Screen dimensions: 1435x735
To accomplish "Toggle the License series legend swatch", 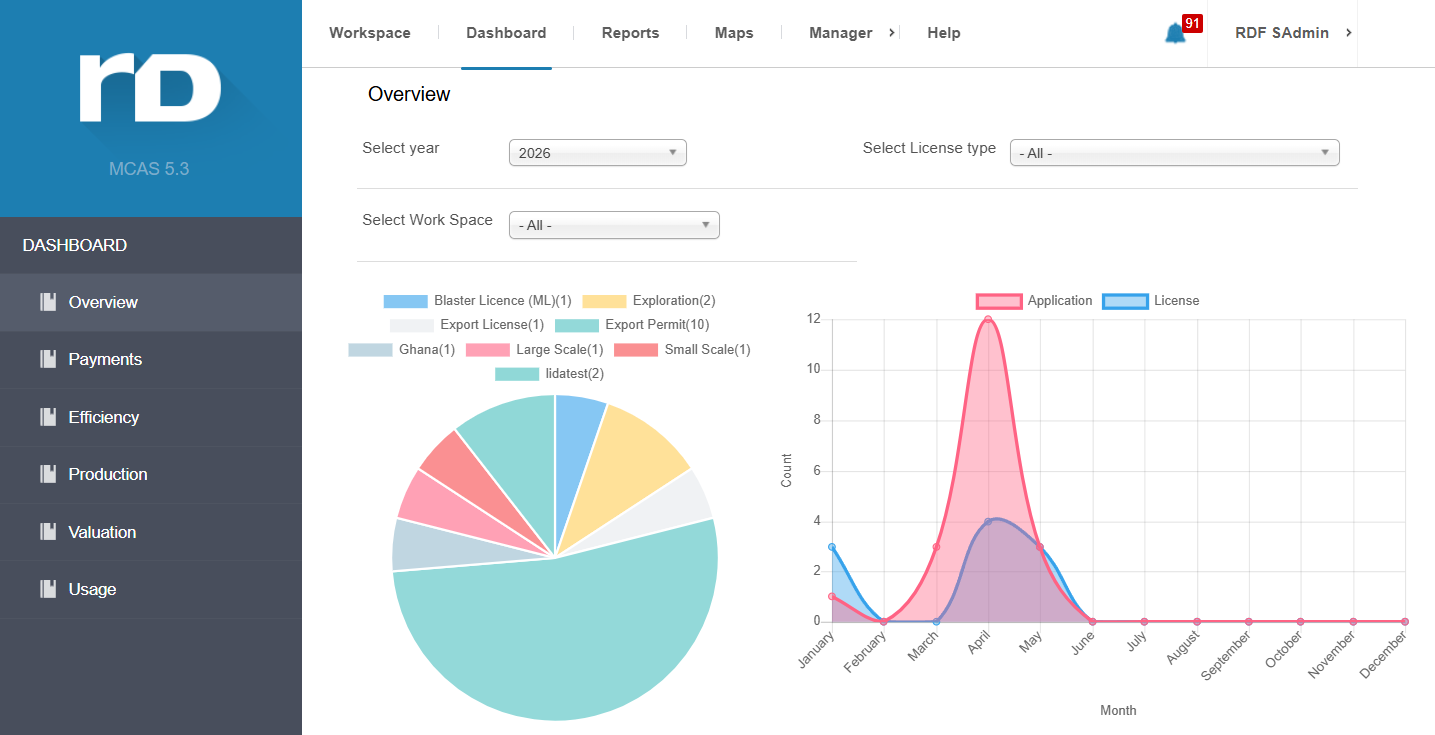I will point(1125,301).
